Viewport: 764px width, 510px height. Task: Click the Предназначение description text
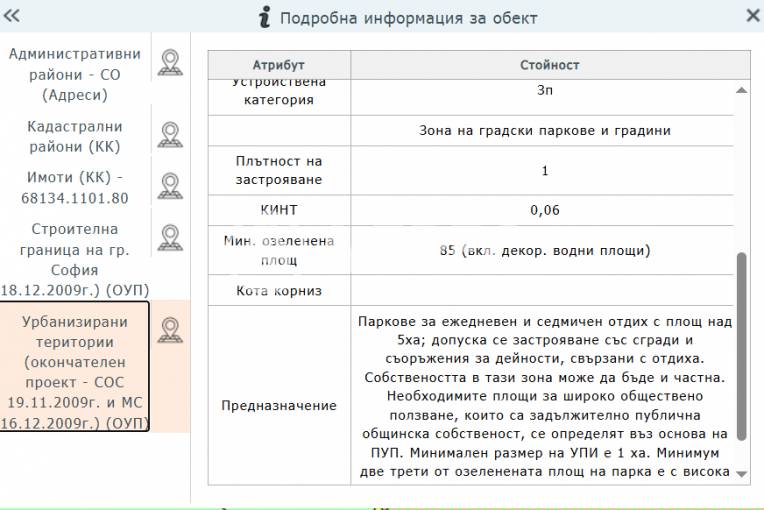coord(544,397)
